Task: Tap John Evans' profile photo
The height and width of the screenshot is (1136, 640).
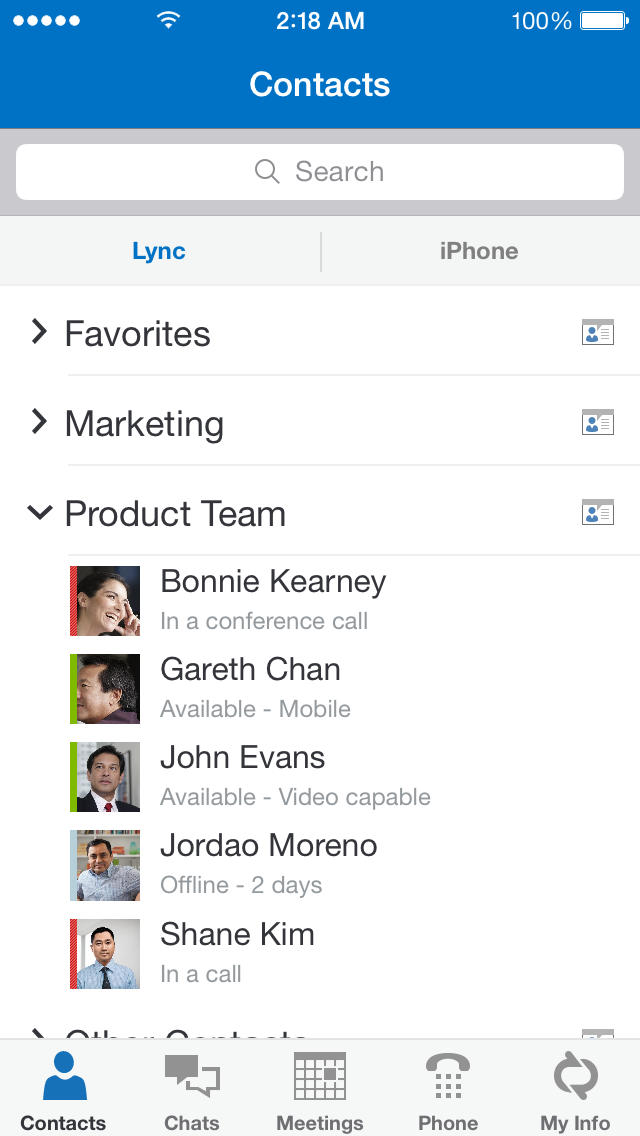Action: click(x=108, y=776)
